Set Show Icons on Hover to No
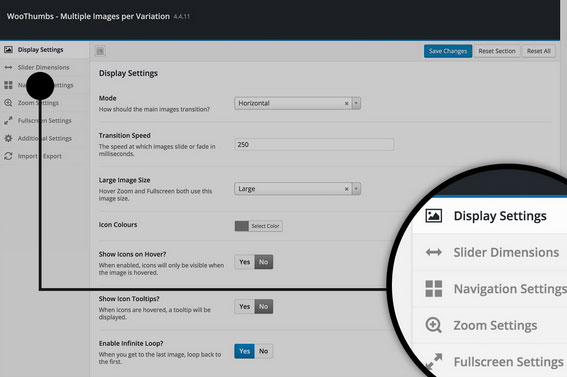 [x=264, y=262]
